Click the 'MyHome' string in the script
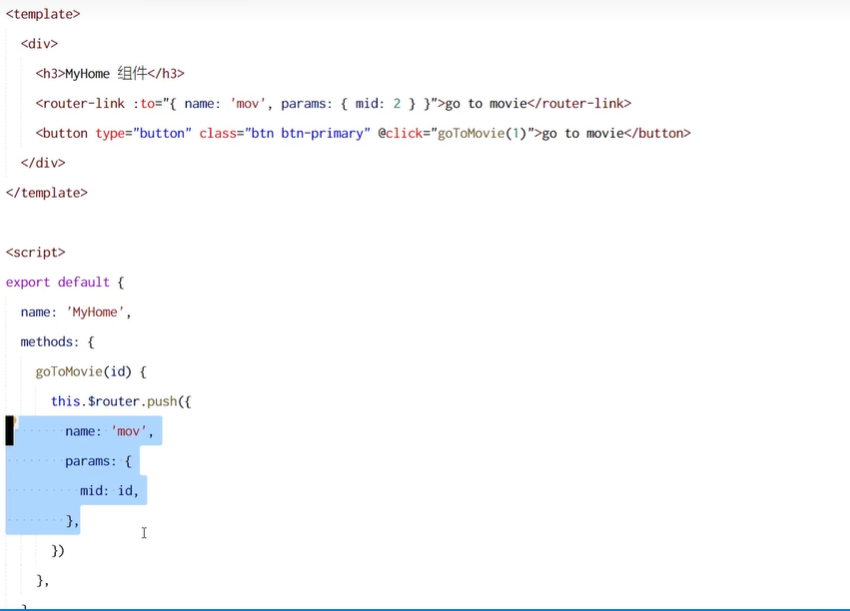This screenshot has height=611, width=850. 95,312
